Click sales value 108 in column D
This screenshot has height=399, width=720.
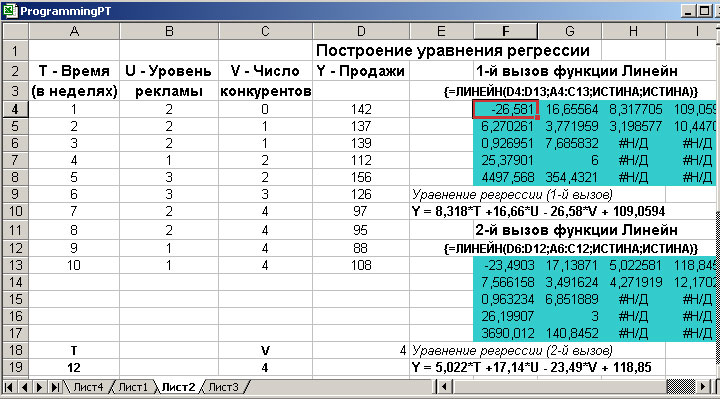pos(361,265)
